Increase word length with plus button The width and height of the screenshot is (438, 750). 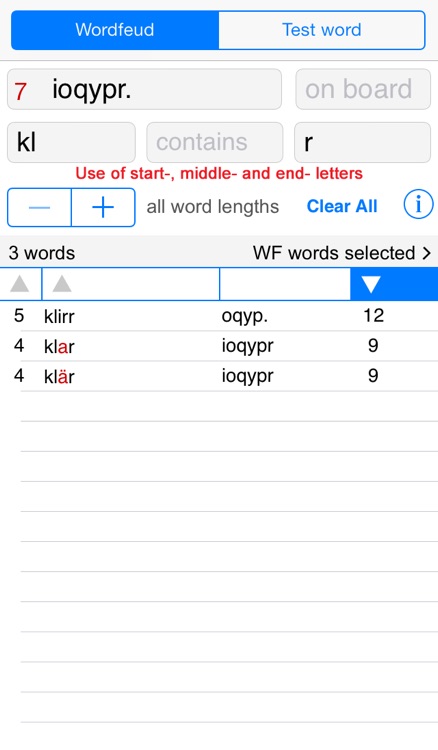(x=103, y=207)
